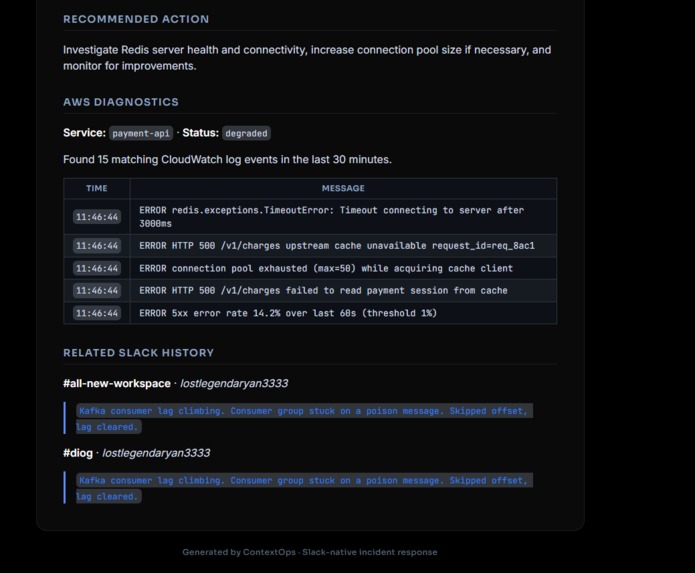Screen dimensions: 695x573
Task: Select the AWS DIAGNOSTICS heading
Action: [x=121, y=102]
